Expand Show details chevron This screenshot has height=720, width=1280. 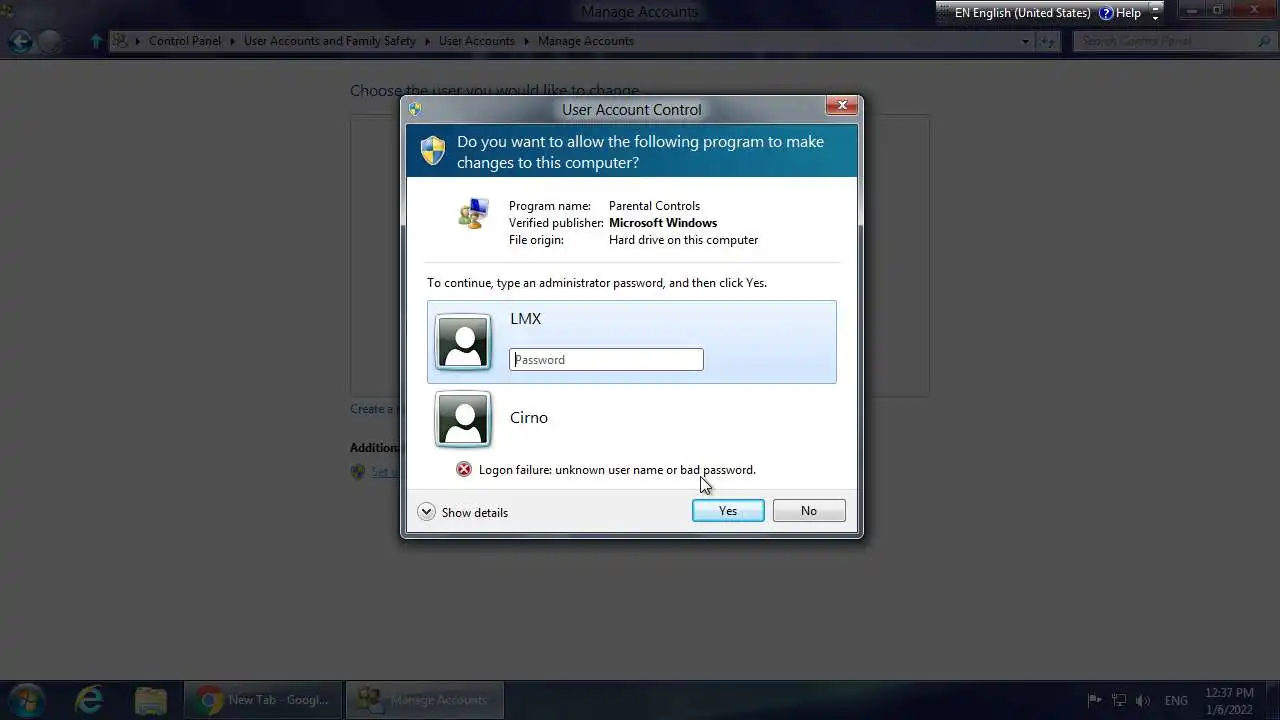click(426, 511)
